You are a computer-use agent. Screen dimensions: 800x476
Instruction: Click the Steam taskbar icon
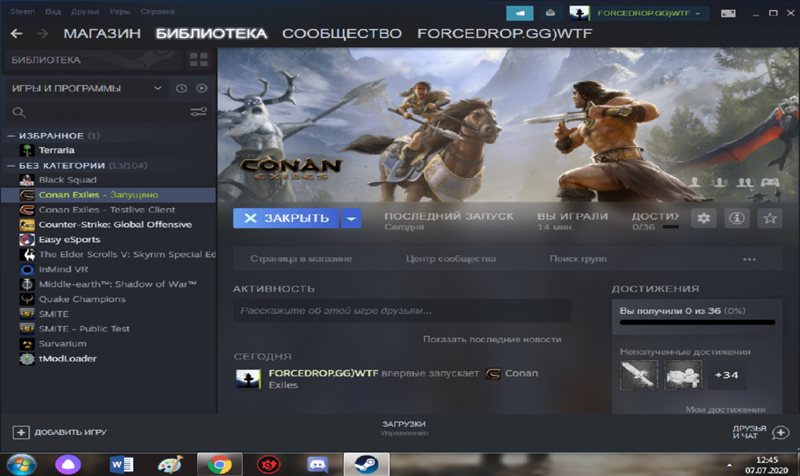pyautogui.click(x=366, y=465)
